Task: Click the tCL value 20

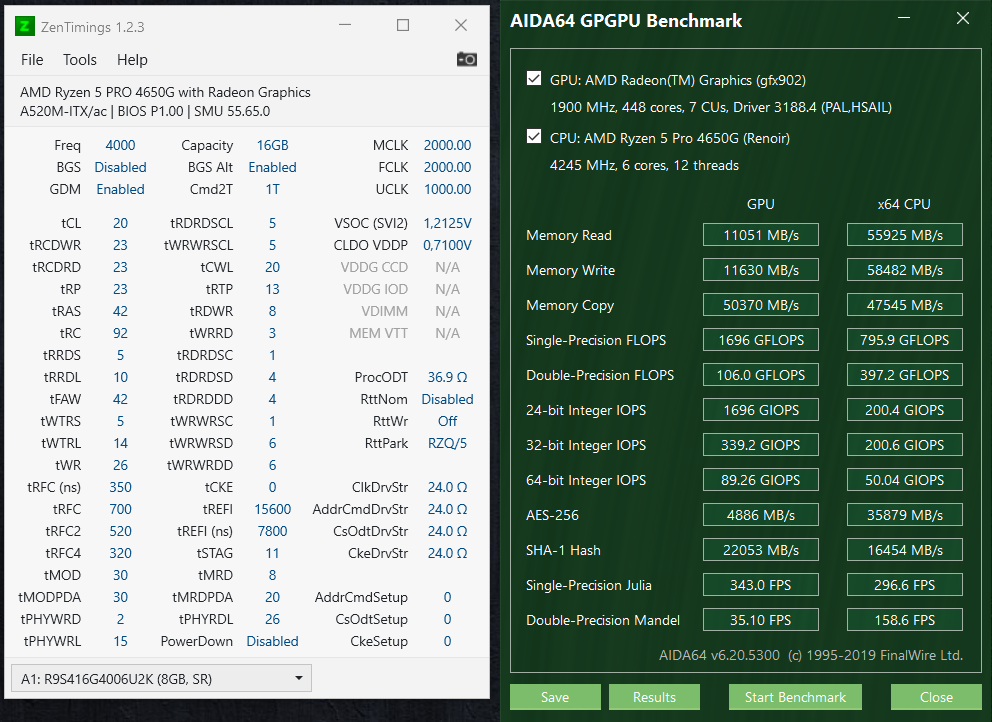Action: [120, 223]
